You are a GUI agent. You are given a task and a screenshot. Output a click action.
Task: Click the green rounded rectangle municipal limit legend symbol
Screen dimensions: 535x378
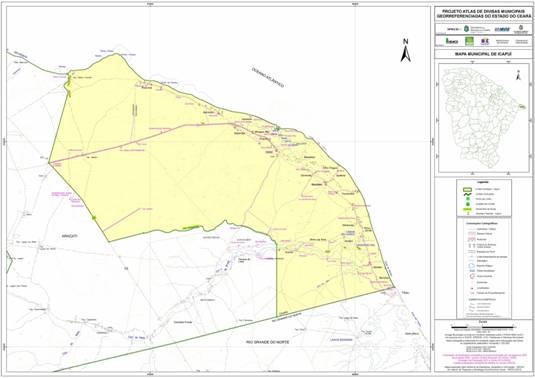point(467,189)
